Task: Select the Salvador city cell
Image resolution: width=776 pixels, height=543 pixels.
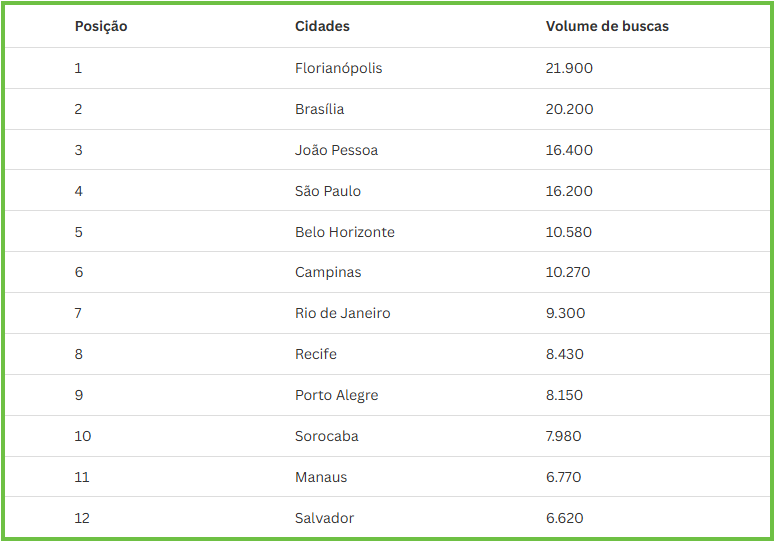Action: click(x=324, y=518)
